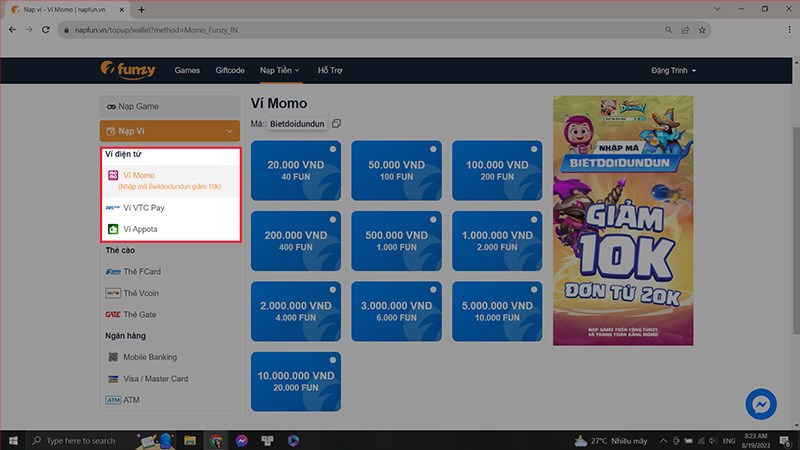The image size is (800, 450).
Task: Switch to the Nạp Game tab
Action: click(170, 106)
